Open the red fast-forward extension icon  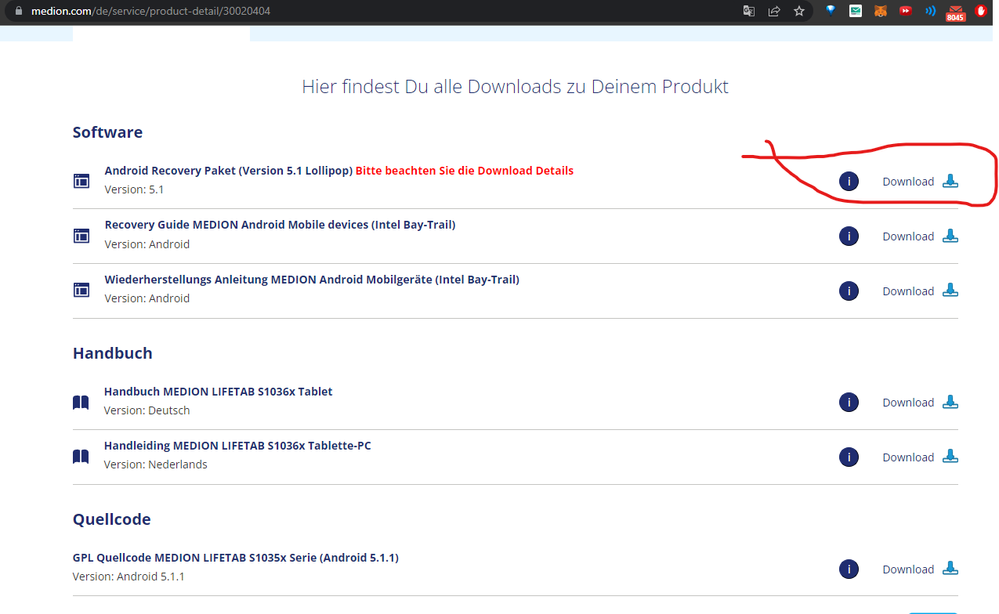click(905, 11)
